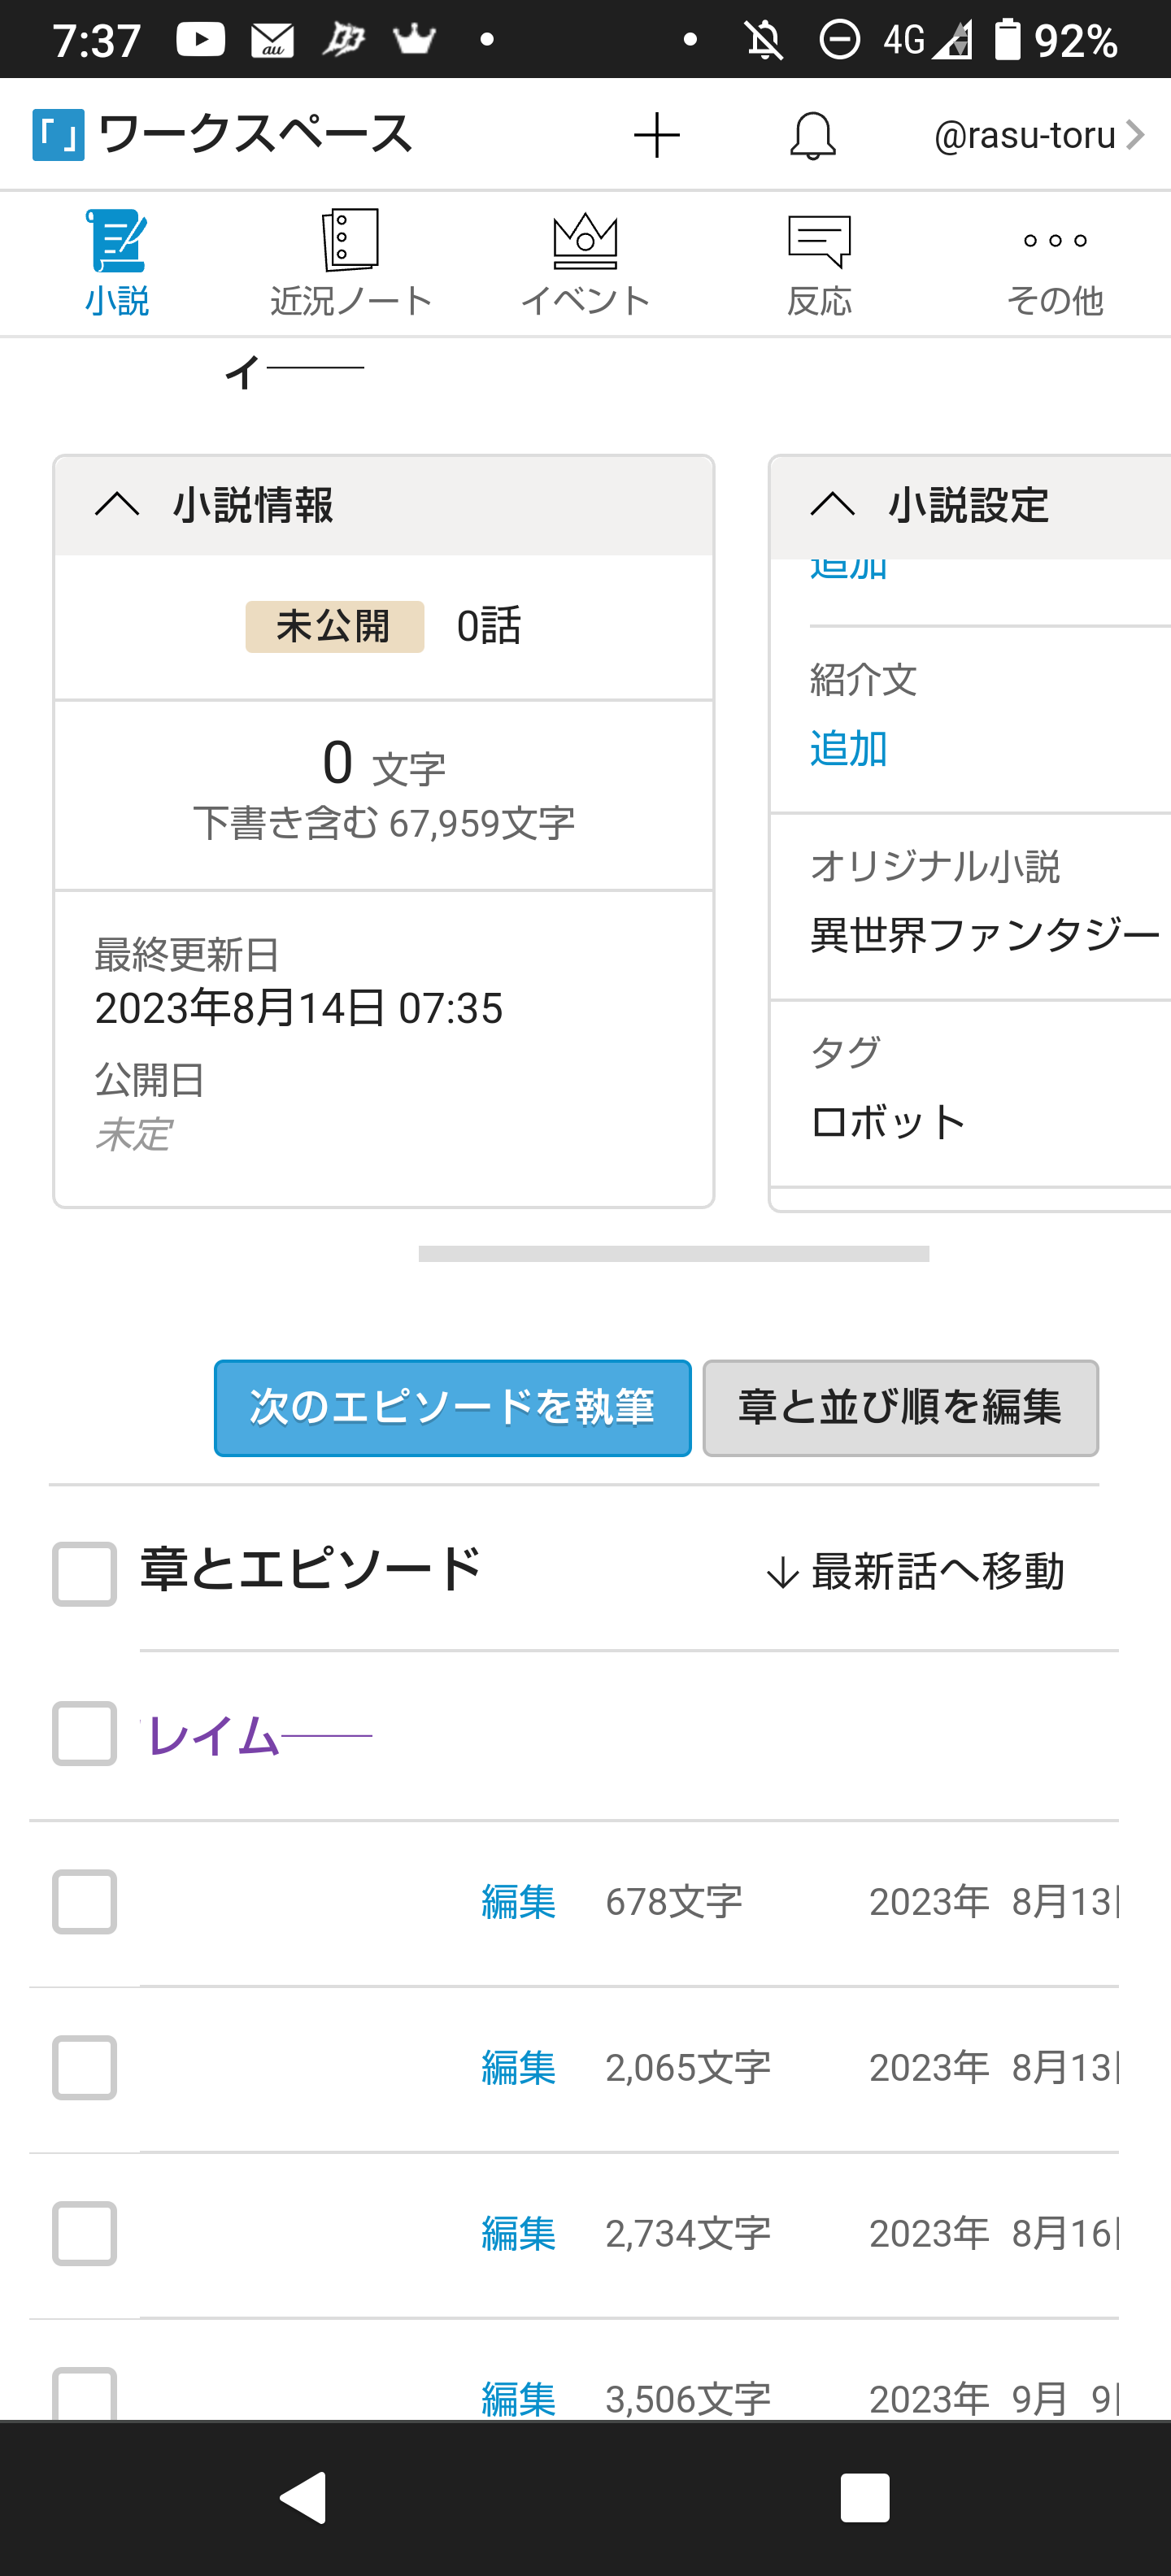This screenshot has height=2576, width=1171.
Task: Open the @rasu-toru account chevron
Action: (1134, 135)
